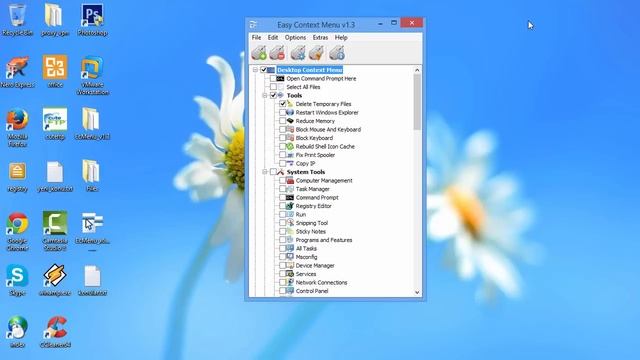Click the mouse toolbar icon with orange broom

point(317,53)
